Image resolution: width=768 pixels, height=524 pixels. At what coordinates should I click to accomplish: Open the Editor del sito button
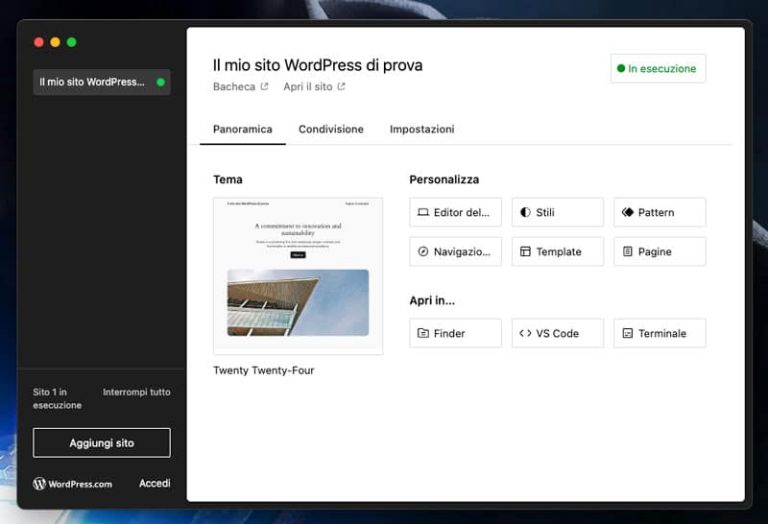455,212
